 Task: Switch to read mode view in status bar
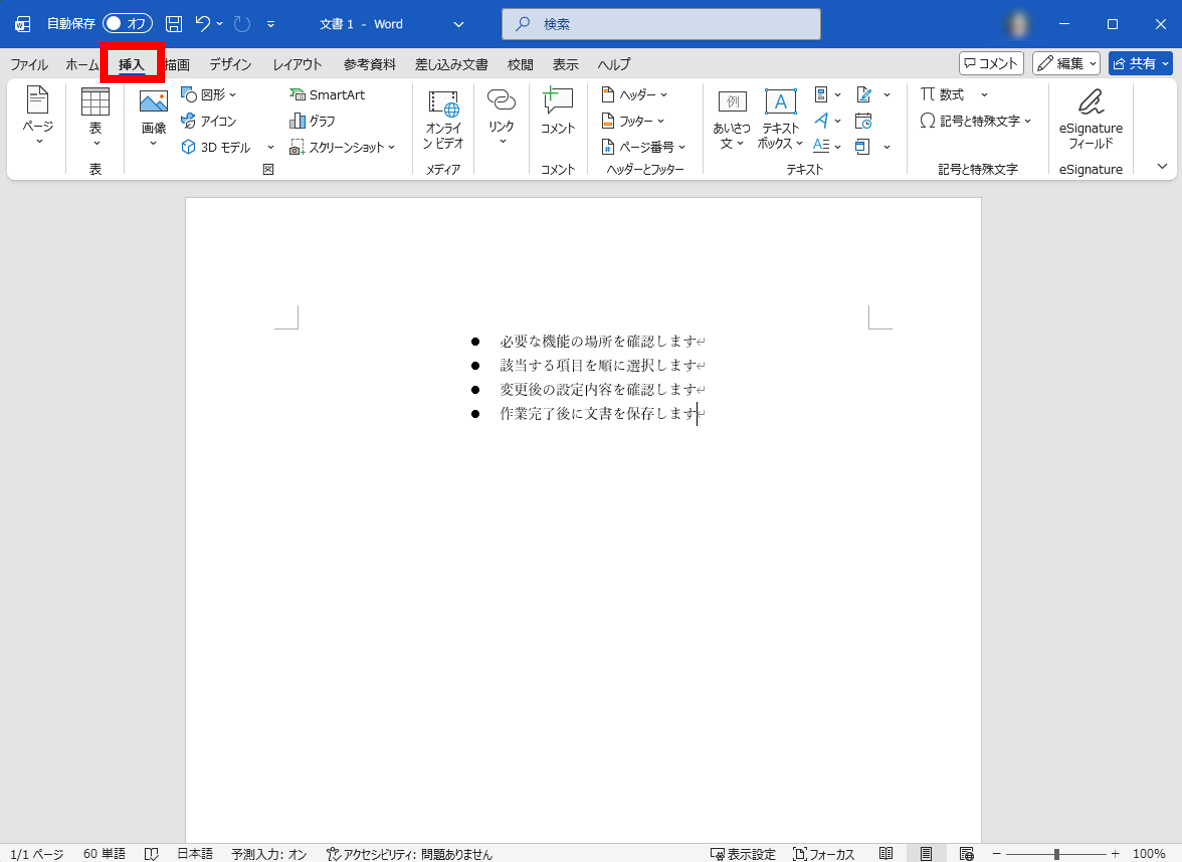point(886,854)
